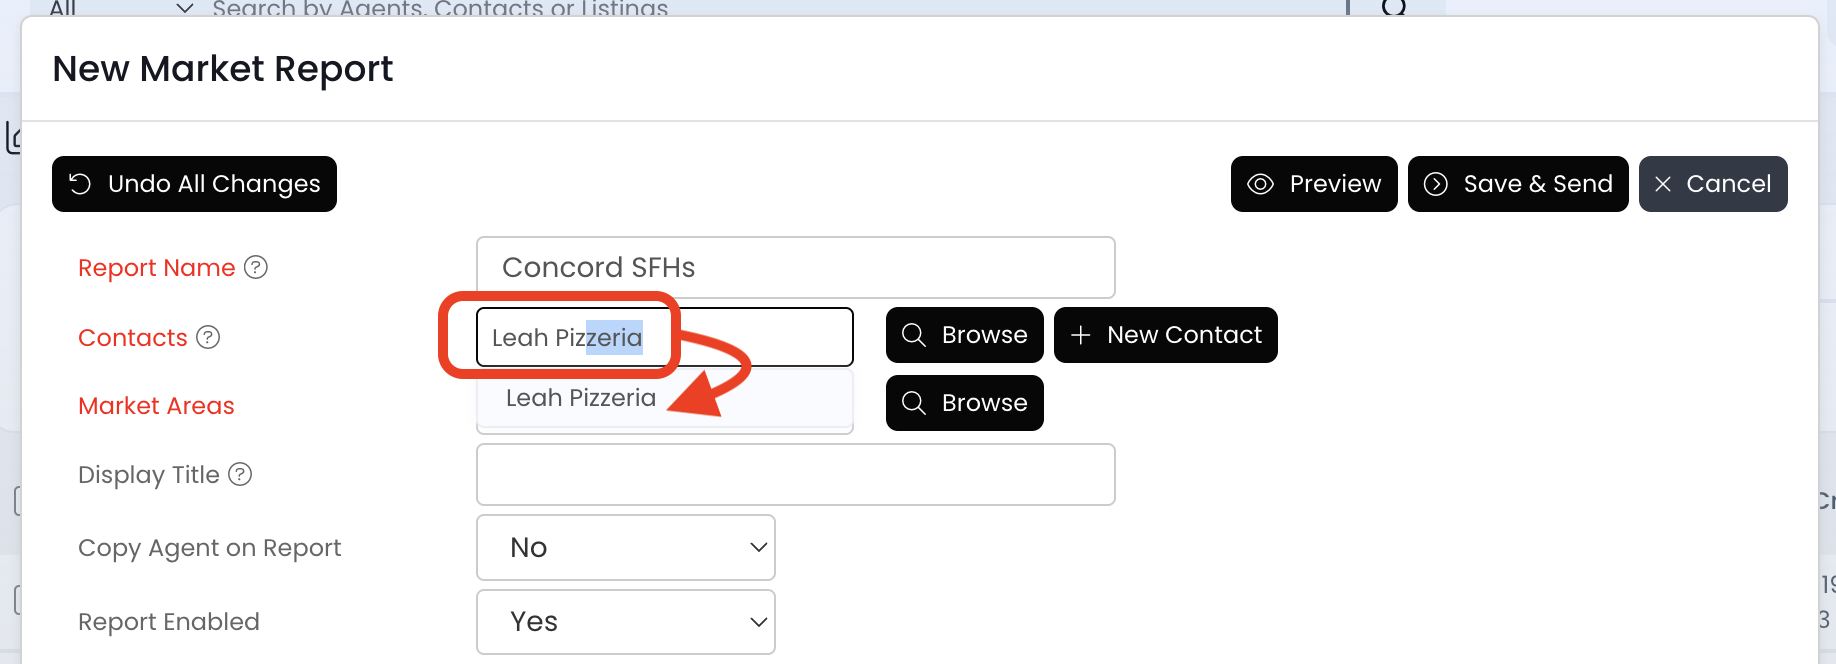The image size is (1836, 664).
Task: Click the Display Title input field
Action: [x=795, y=474]
